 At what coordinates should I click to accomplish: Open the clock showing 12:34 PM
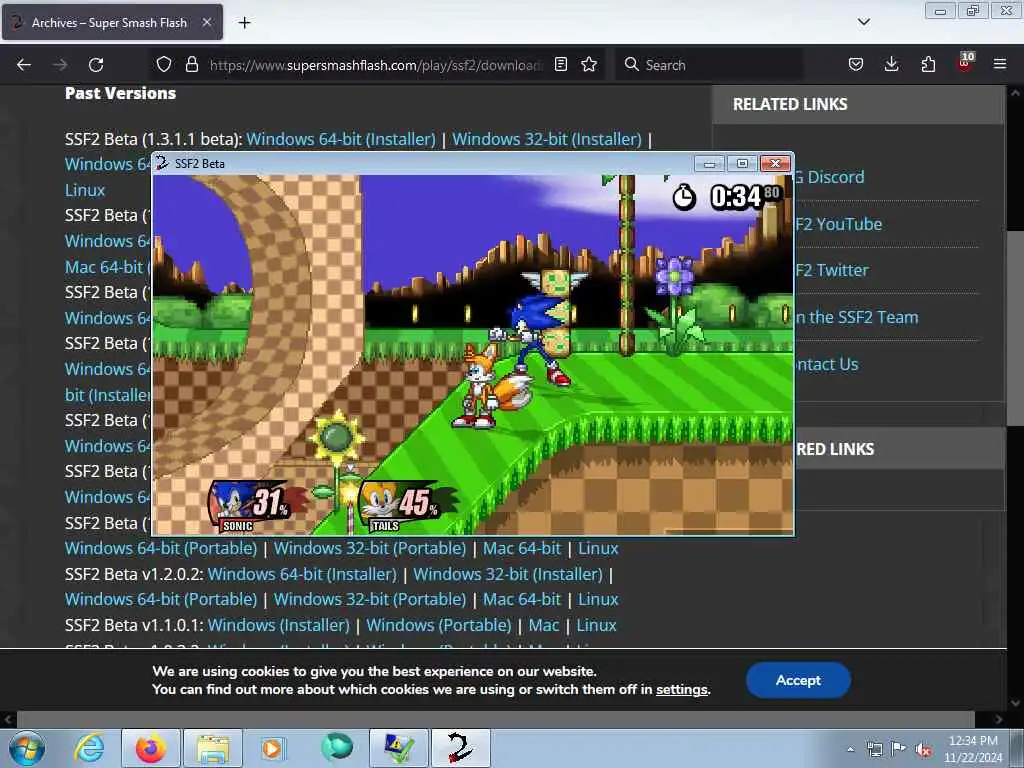(x=973, y=749)
